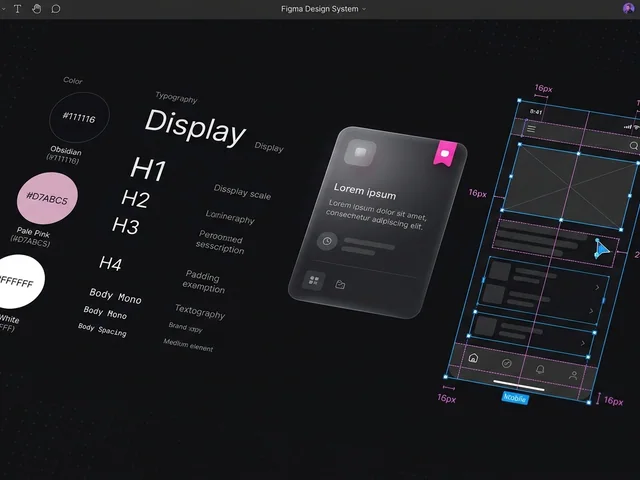This screenshot has height=480, width=640.
Task: Select the Hand tool in the toolbar
Action: [x=37, y=9]
